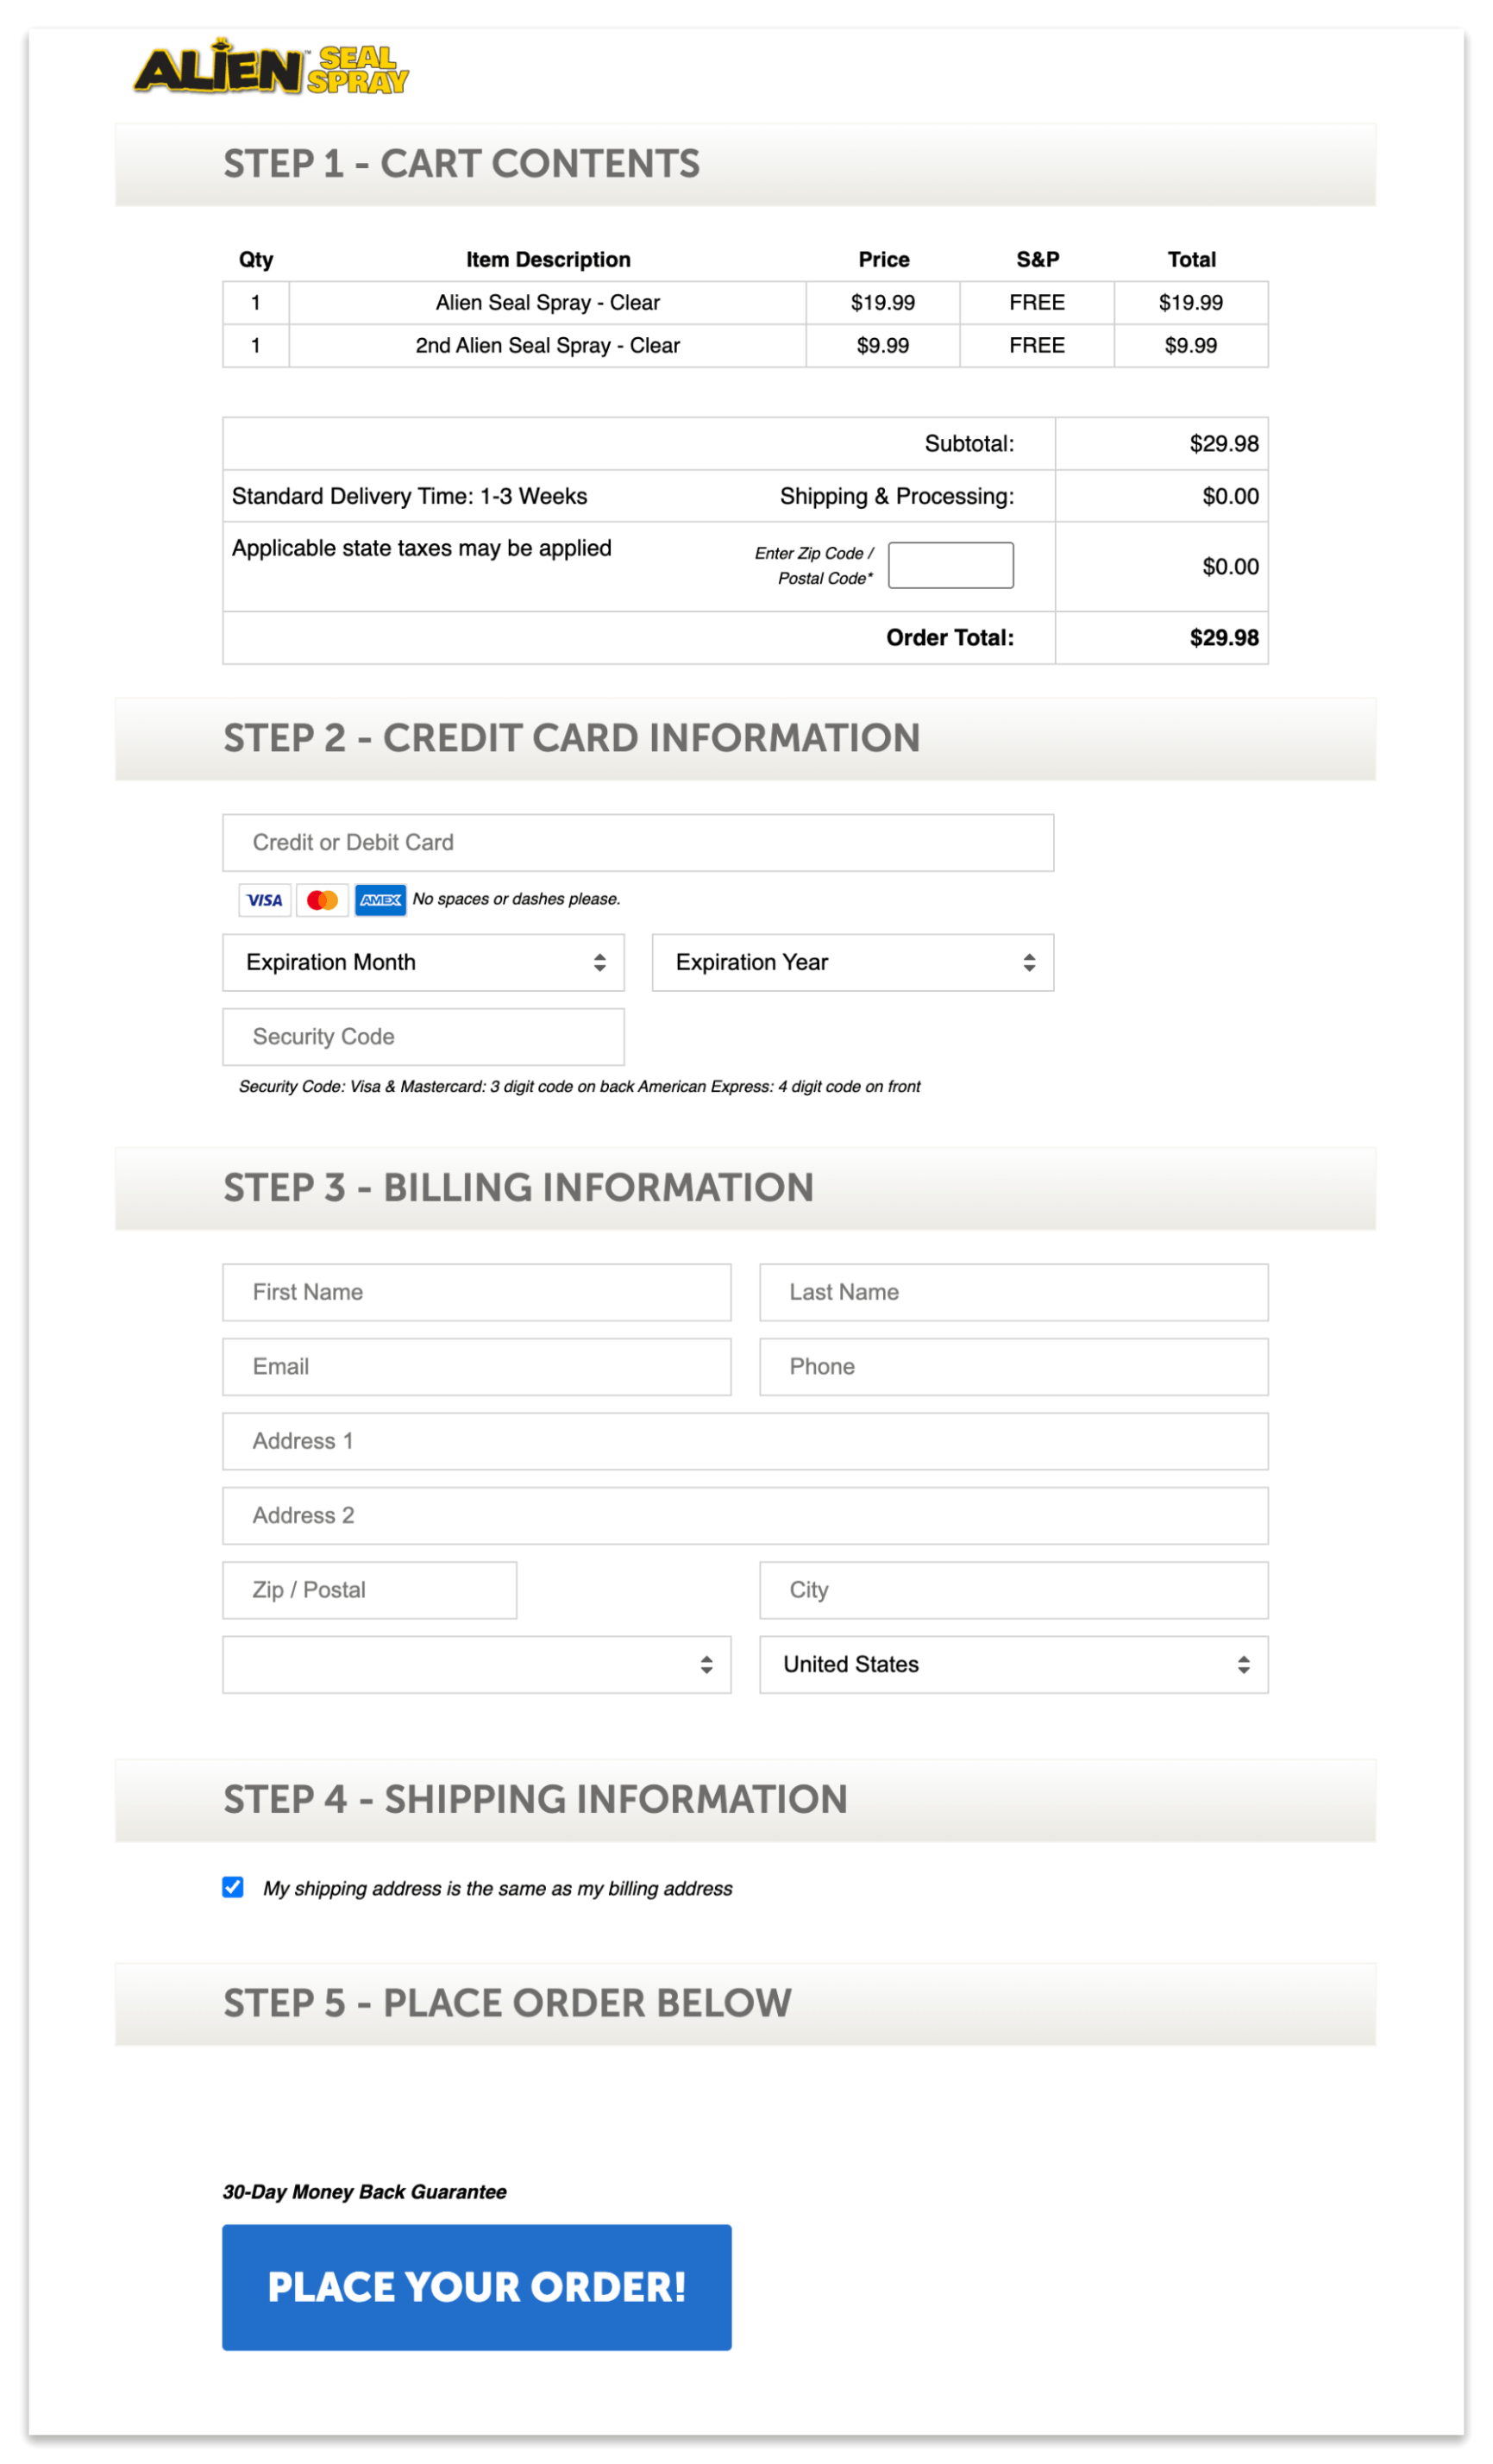
Task: Click the Security Code field
Action: pyautogui.click(x=422, y=1036)
